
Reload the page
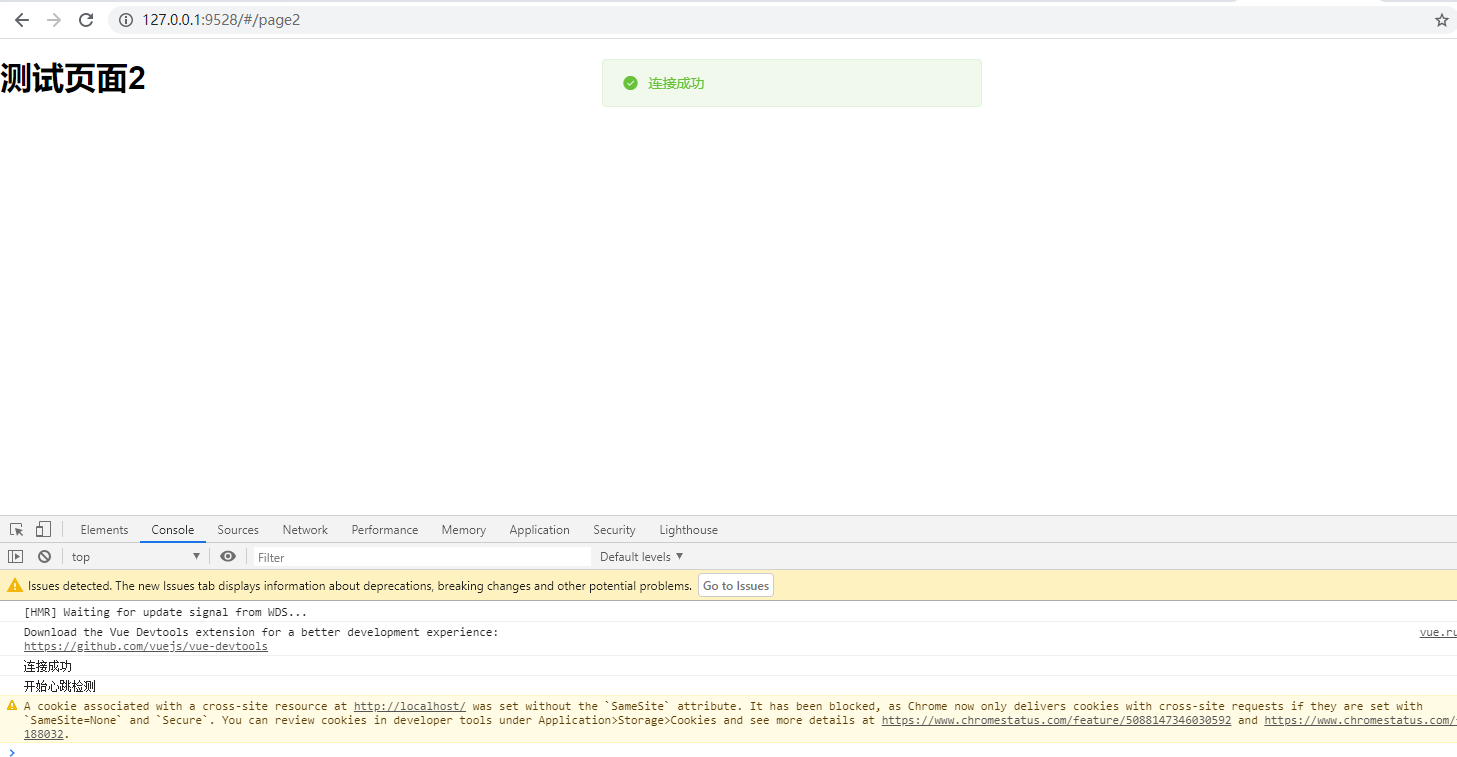86,19
